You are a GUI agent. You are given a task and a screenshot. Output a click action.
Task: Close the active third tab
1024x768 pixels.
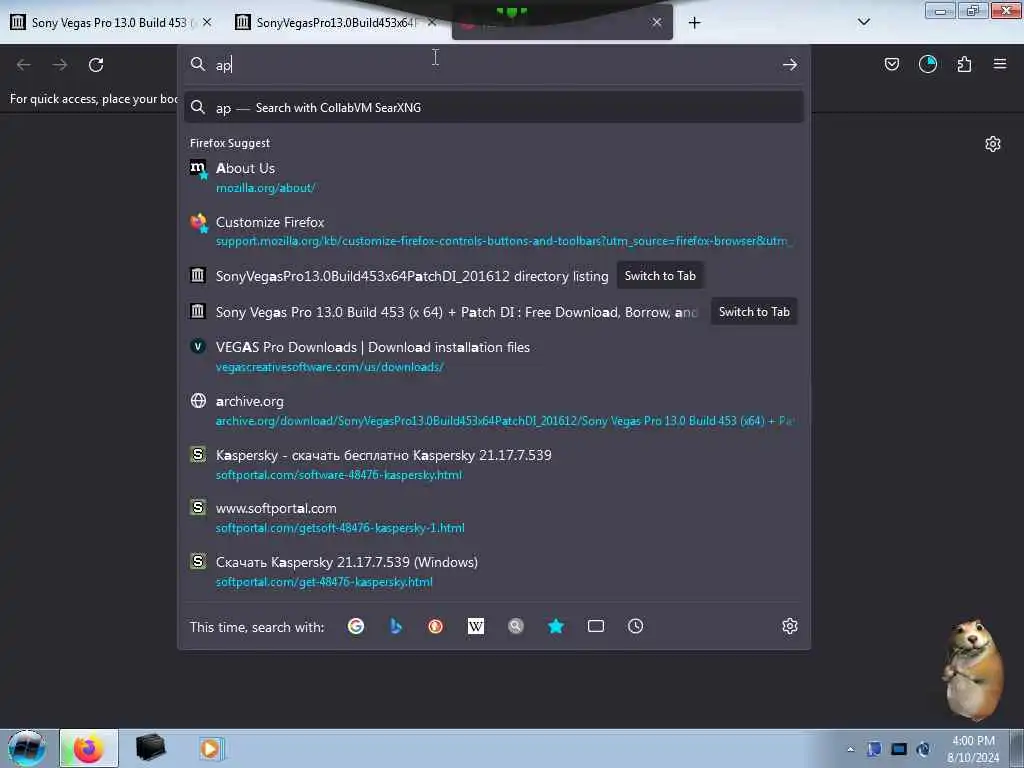coord(656,22)
